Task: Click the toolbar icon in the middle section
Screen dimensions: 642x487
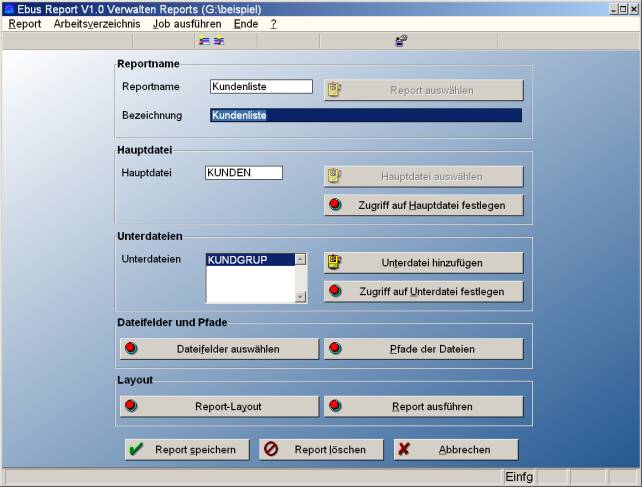Action: (x=400, y=41)
